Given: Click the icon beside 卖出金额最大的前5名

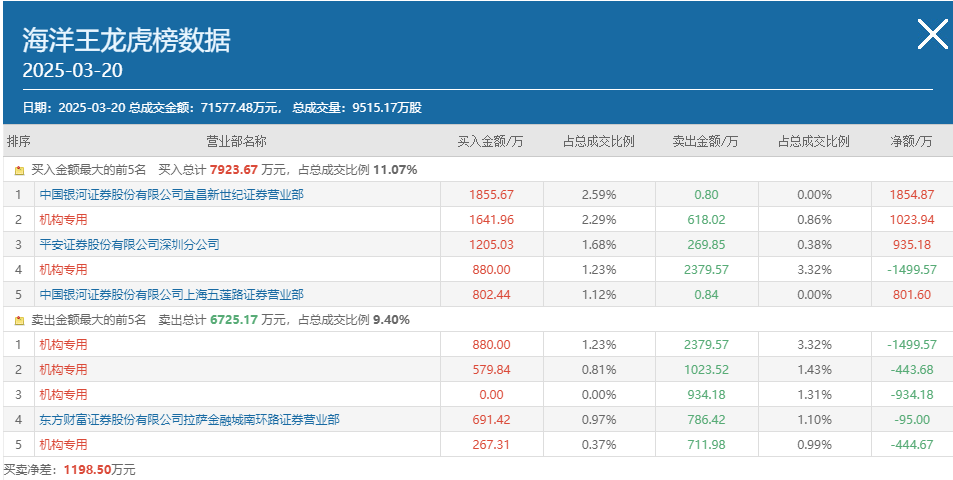Looking at the screenshot, I should point(19,320).
